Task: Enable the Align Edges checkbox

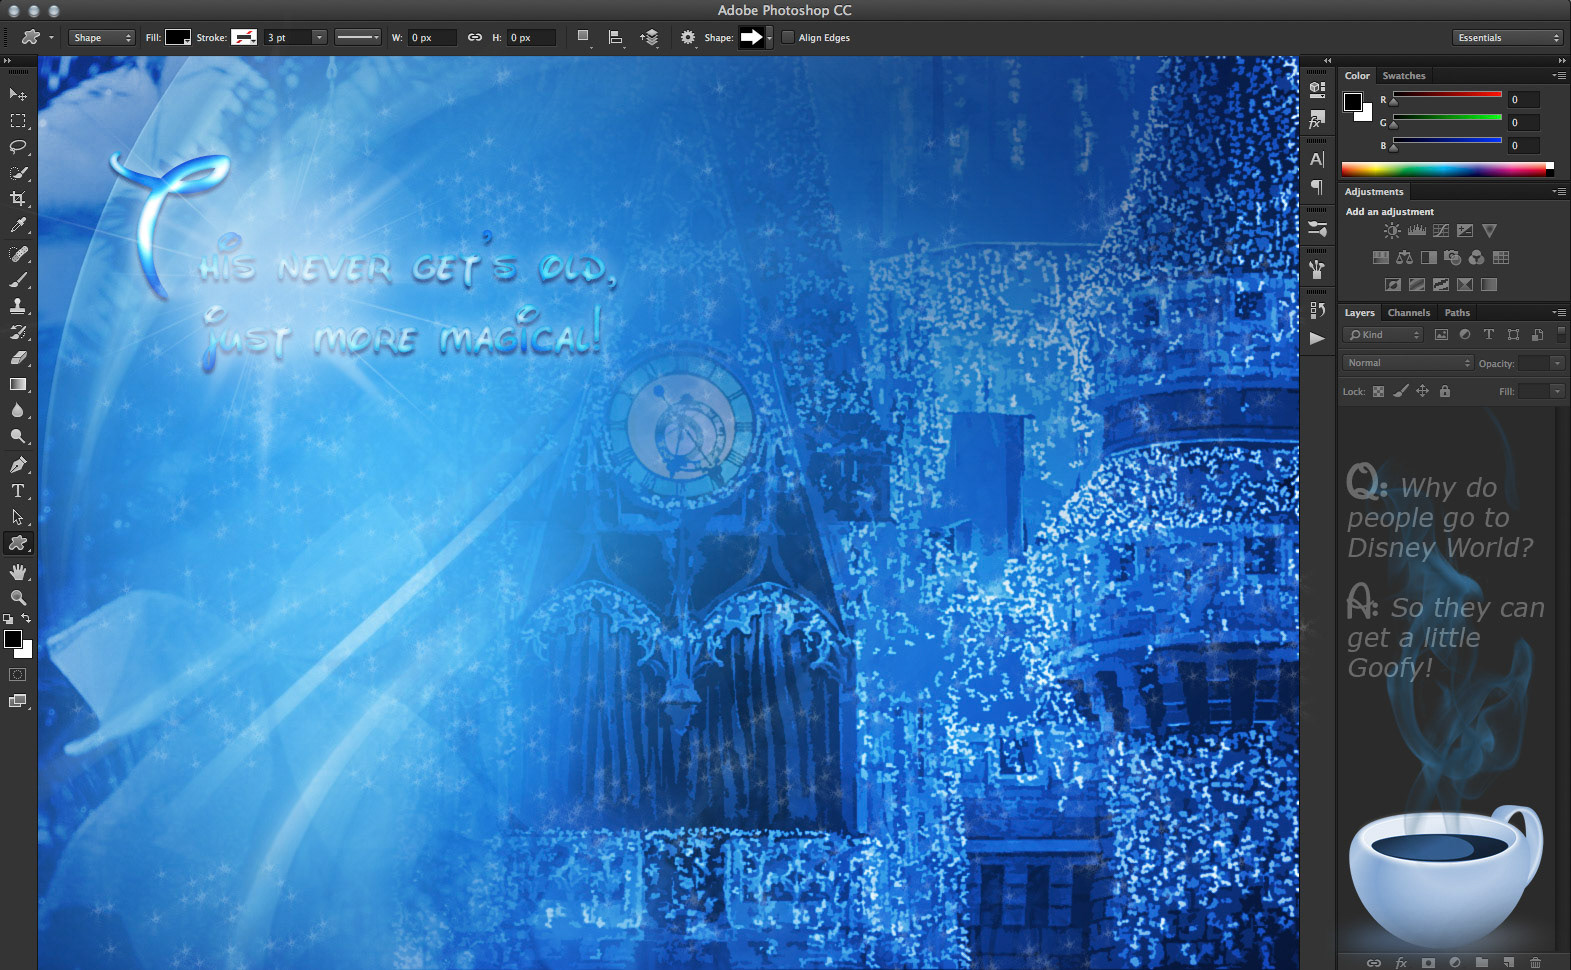Action: pos(788,38)
